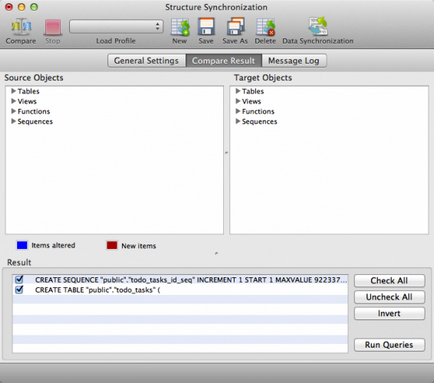This screenshot has height=383, width=434.
Task: Zoom the window with green button
Action: click(x=34, y=7)
